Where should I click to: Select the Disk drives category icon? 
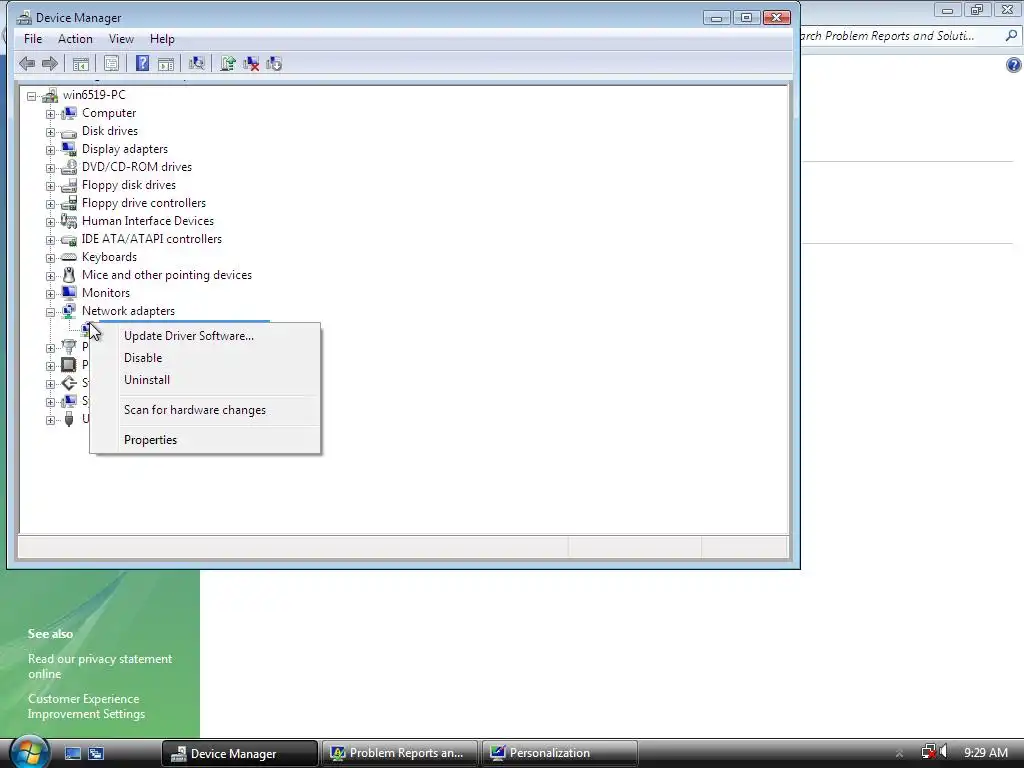pos(69,131)
